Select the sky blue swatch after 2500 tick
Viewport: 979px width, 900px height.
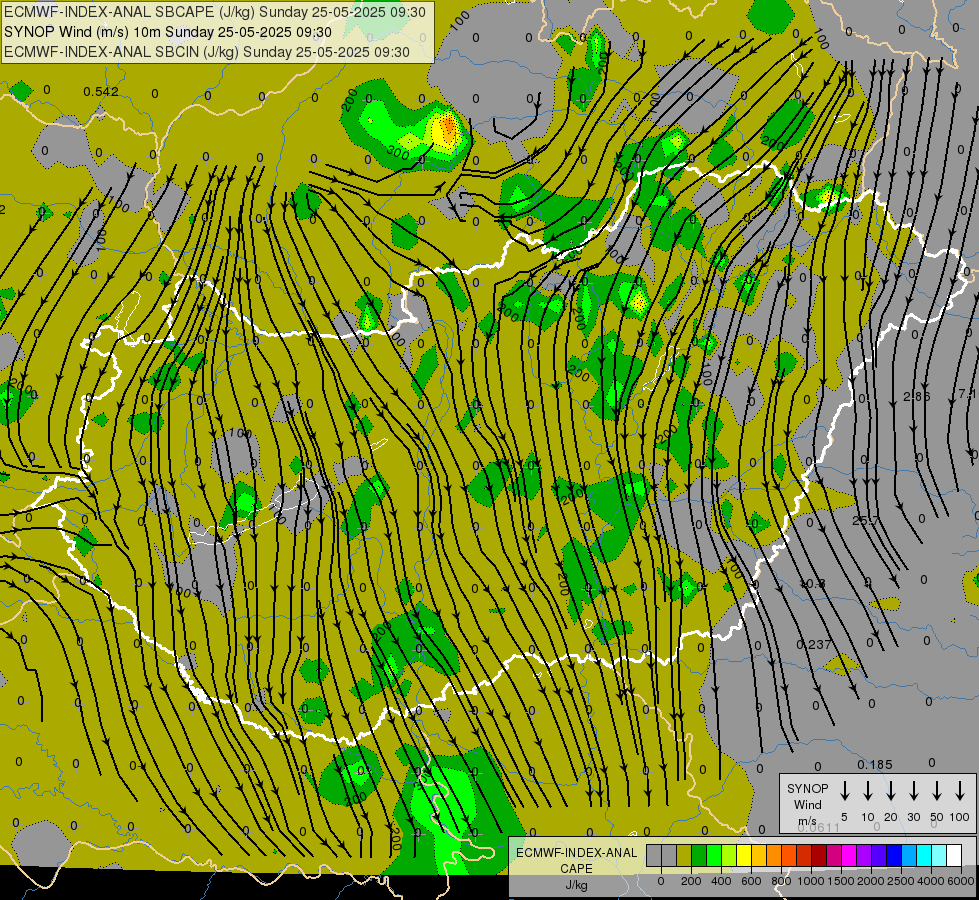908,856
